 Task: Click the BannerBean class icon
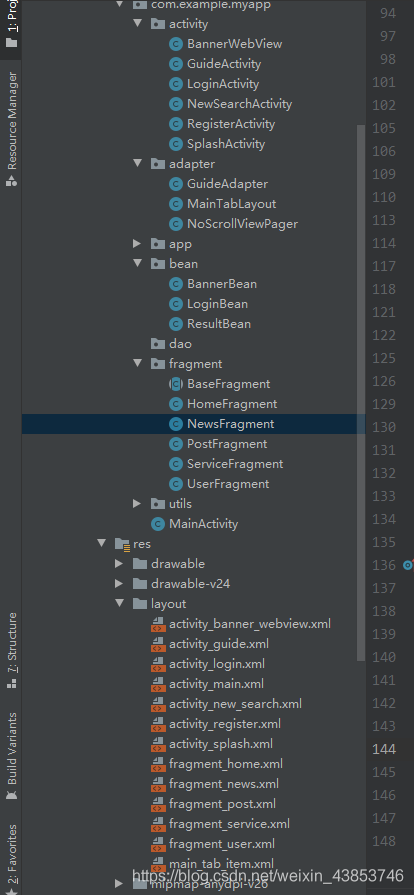pyautogui.click(x=176, y=284)
